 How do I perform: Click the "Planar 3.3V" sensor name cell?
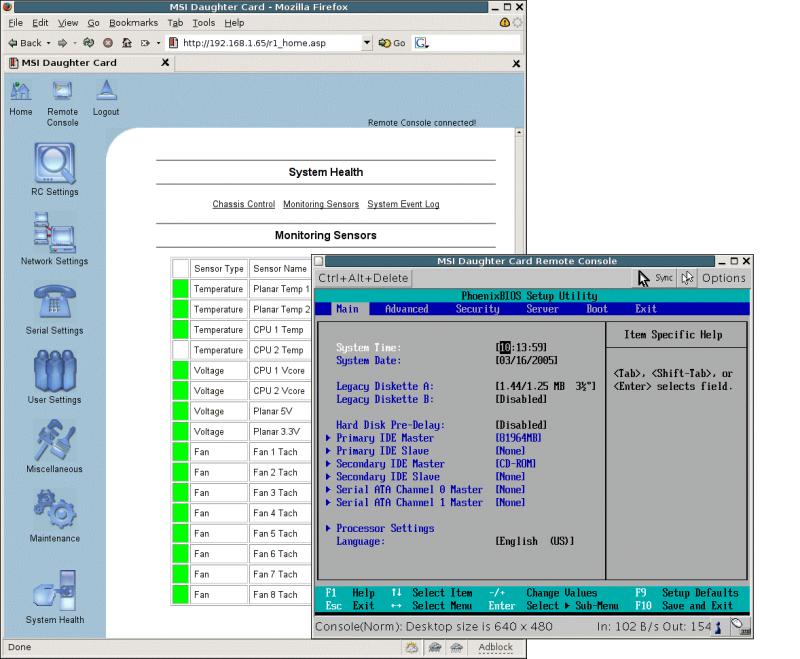pyautogui.click(x=280, y=432)
